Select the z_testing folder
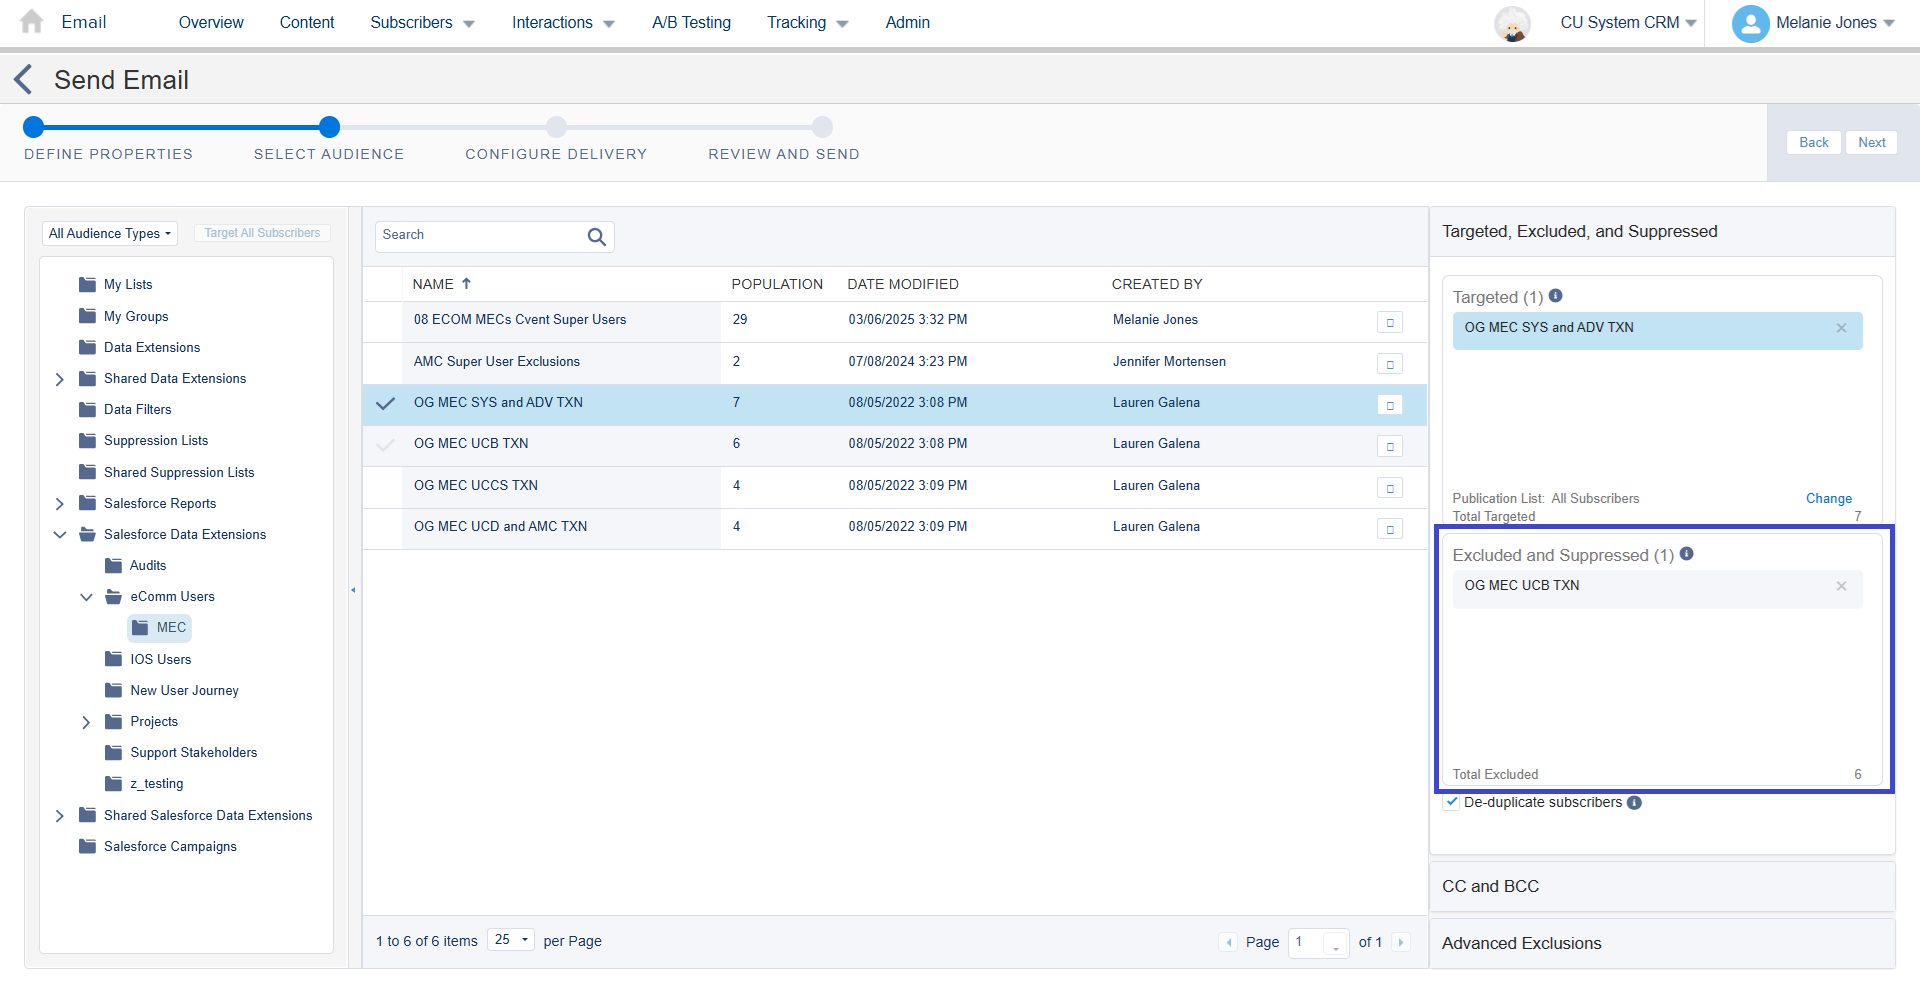 [x=144, y=784]
